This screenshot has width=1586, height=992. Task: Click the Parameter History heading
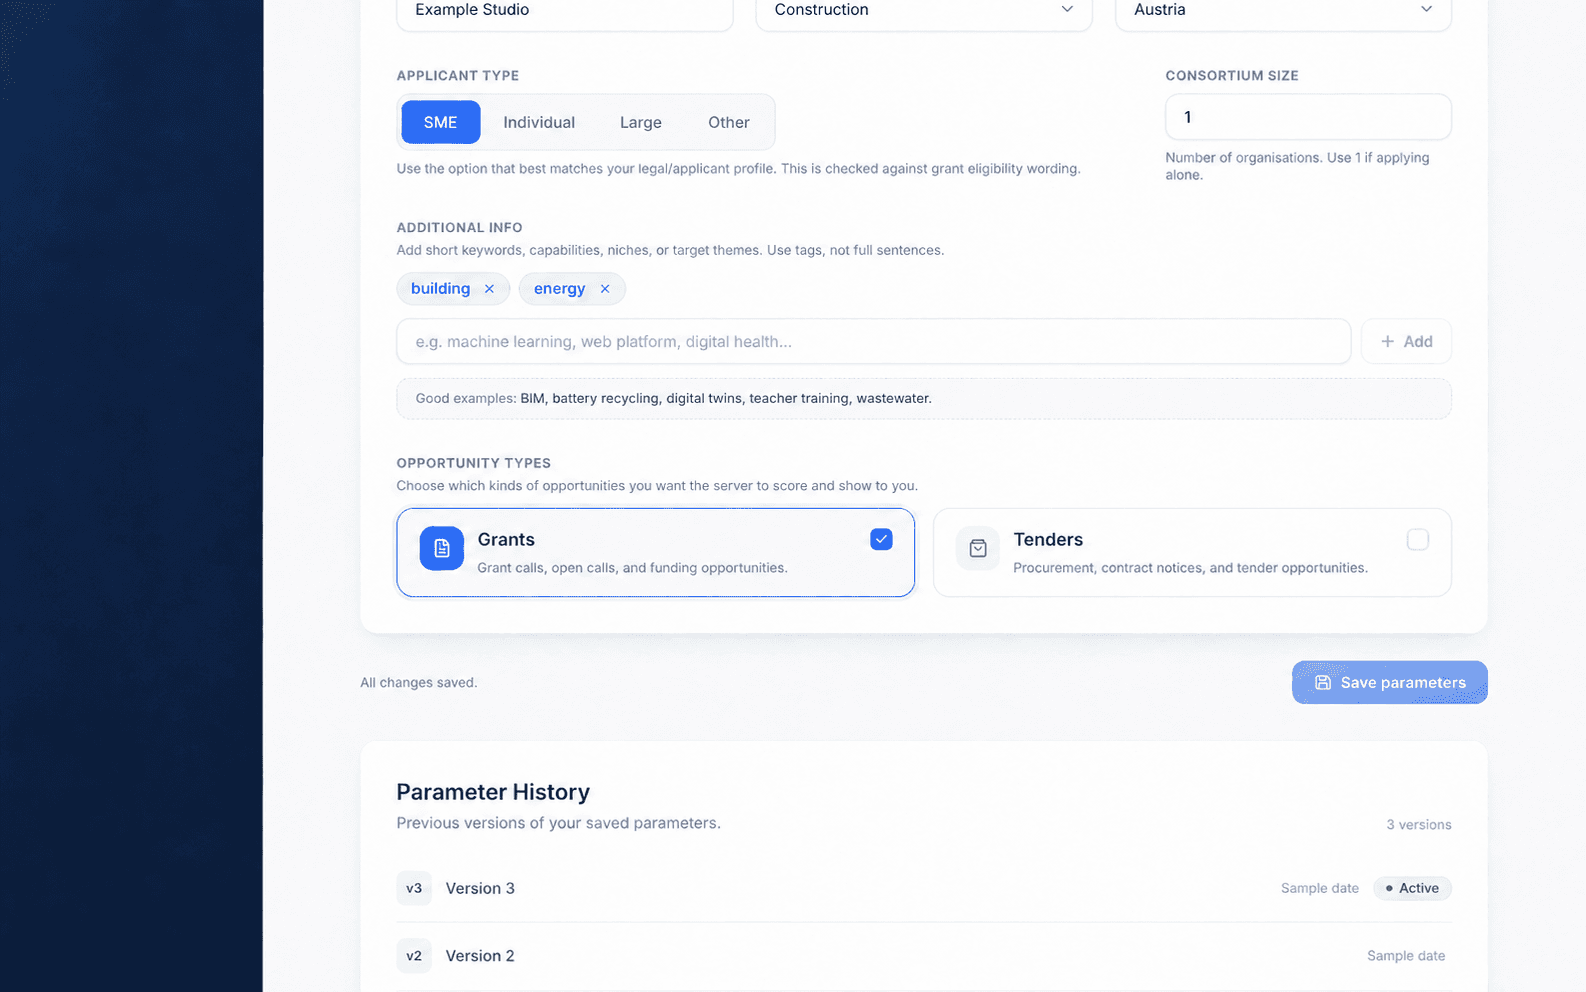click(x=493, y=792)
